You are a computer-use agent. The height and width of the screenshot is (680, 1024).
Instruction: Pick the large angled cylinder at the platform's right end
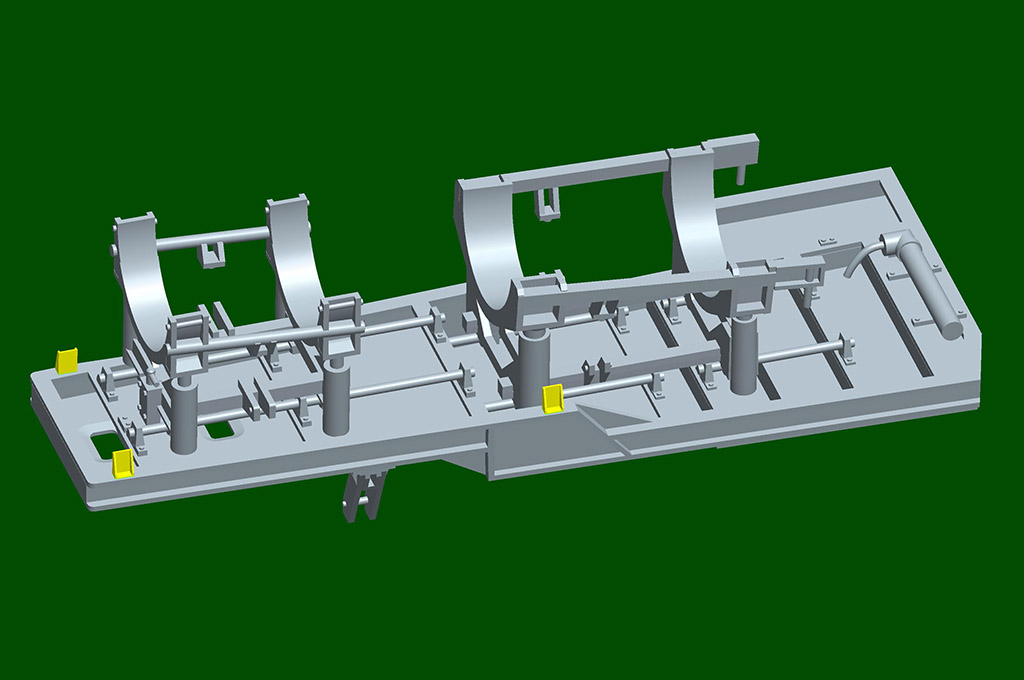click(922, 285)
